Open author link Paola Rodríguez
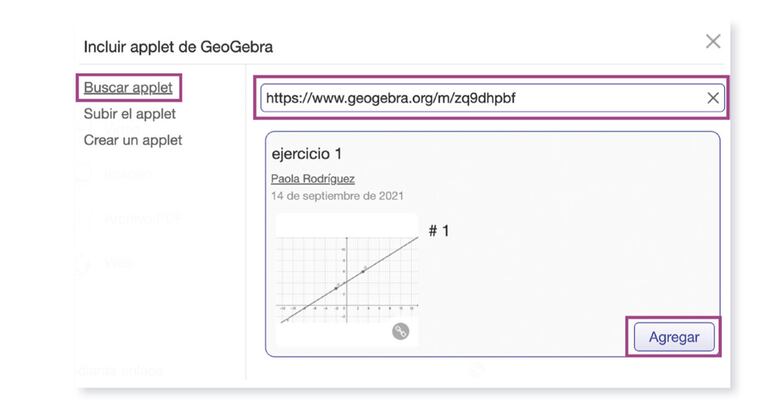The image size is (770, 403). (x=313, y=179)
